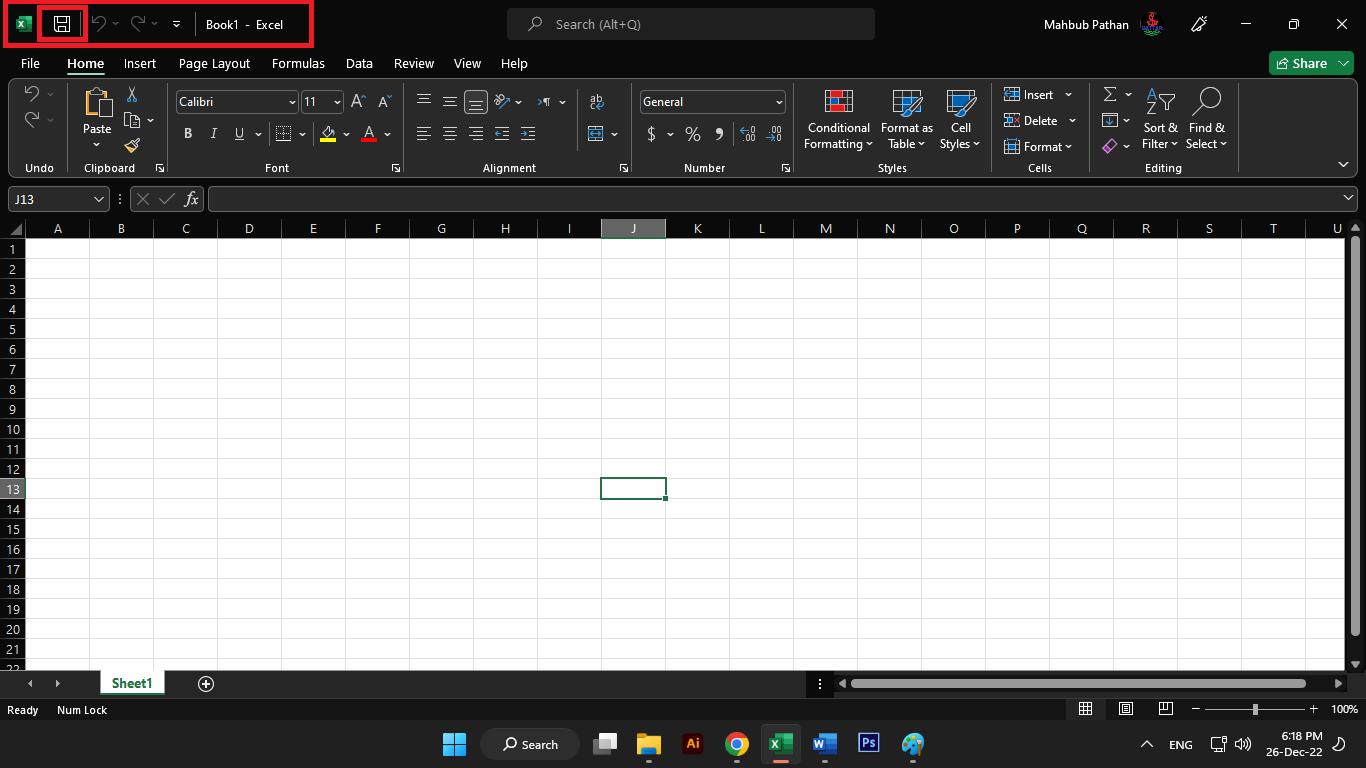
Task: Switch to Review tab
Action: (414, 63)
